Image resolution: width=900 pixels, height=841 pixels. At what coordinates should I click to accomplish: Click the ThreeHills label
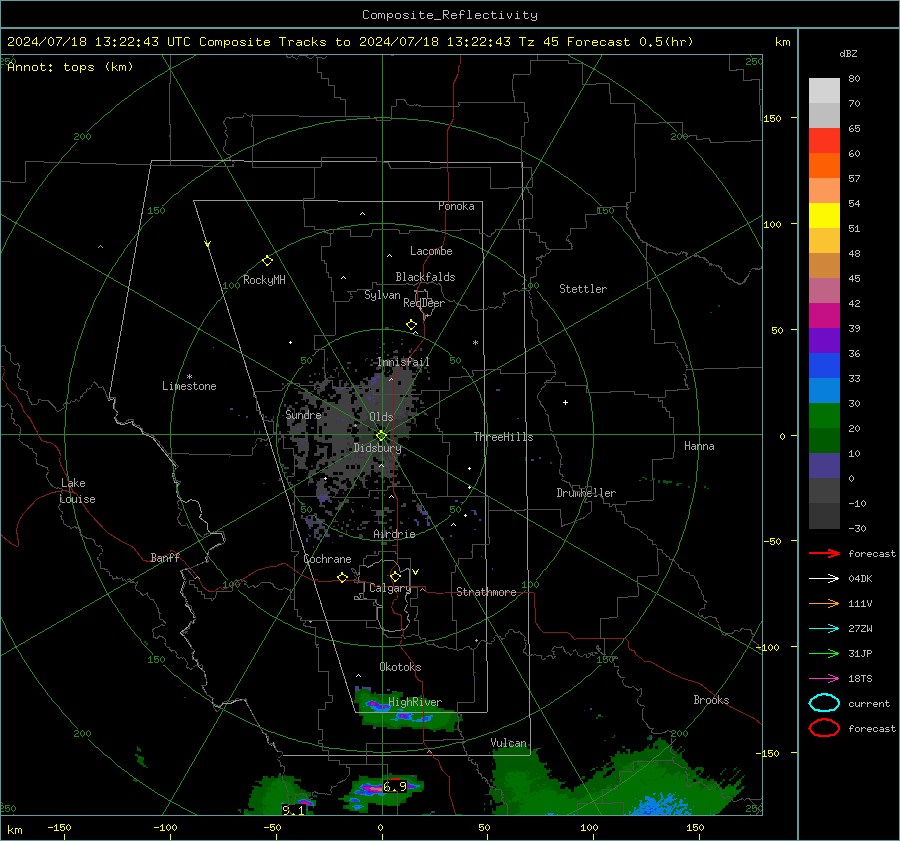503,437
